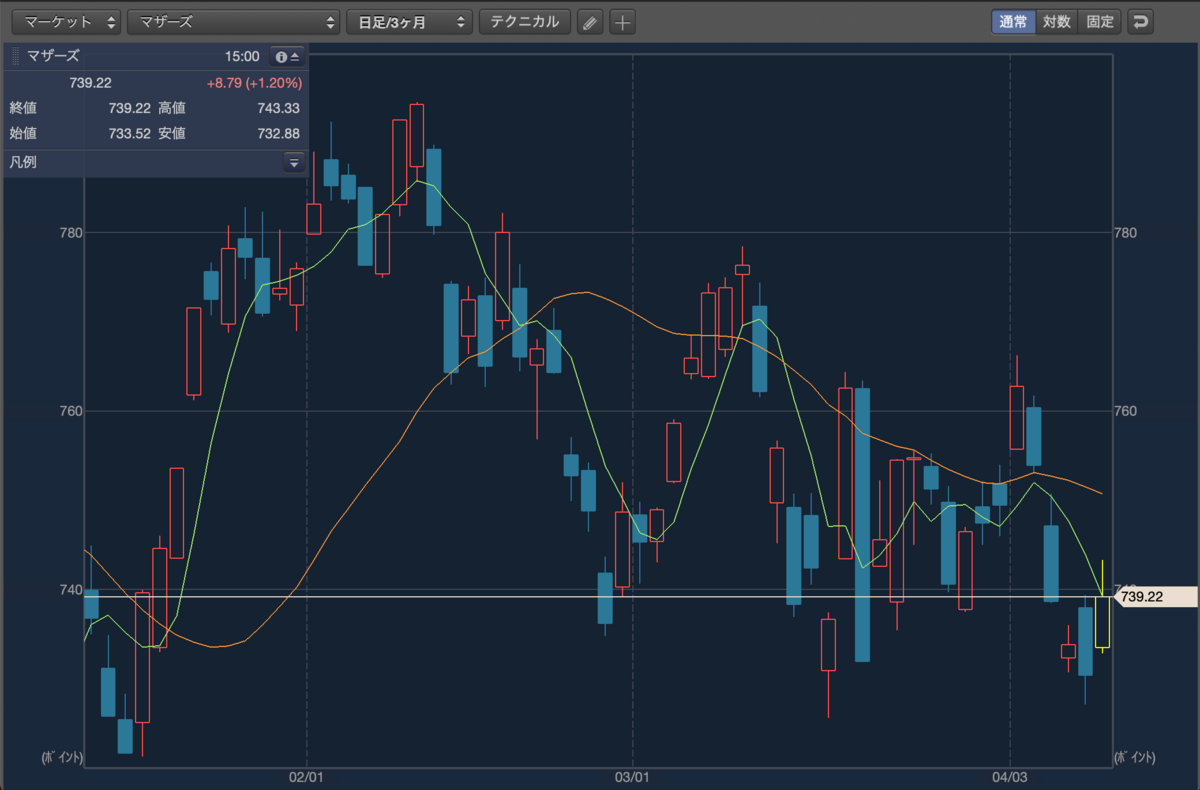1200x790 pixels.
Task: Click the 739.22 current price tag
Action: click(1154, 597)
